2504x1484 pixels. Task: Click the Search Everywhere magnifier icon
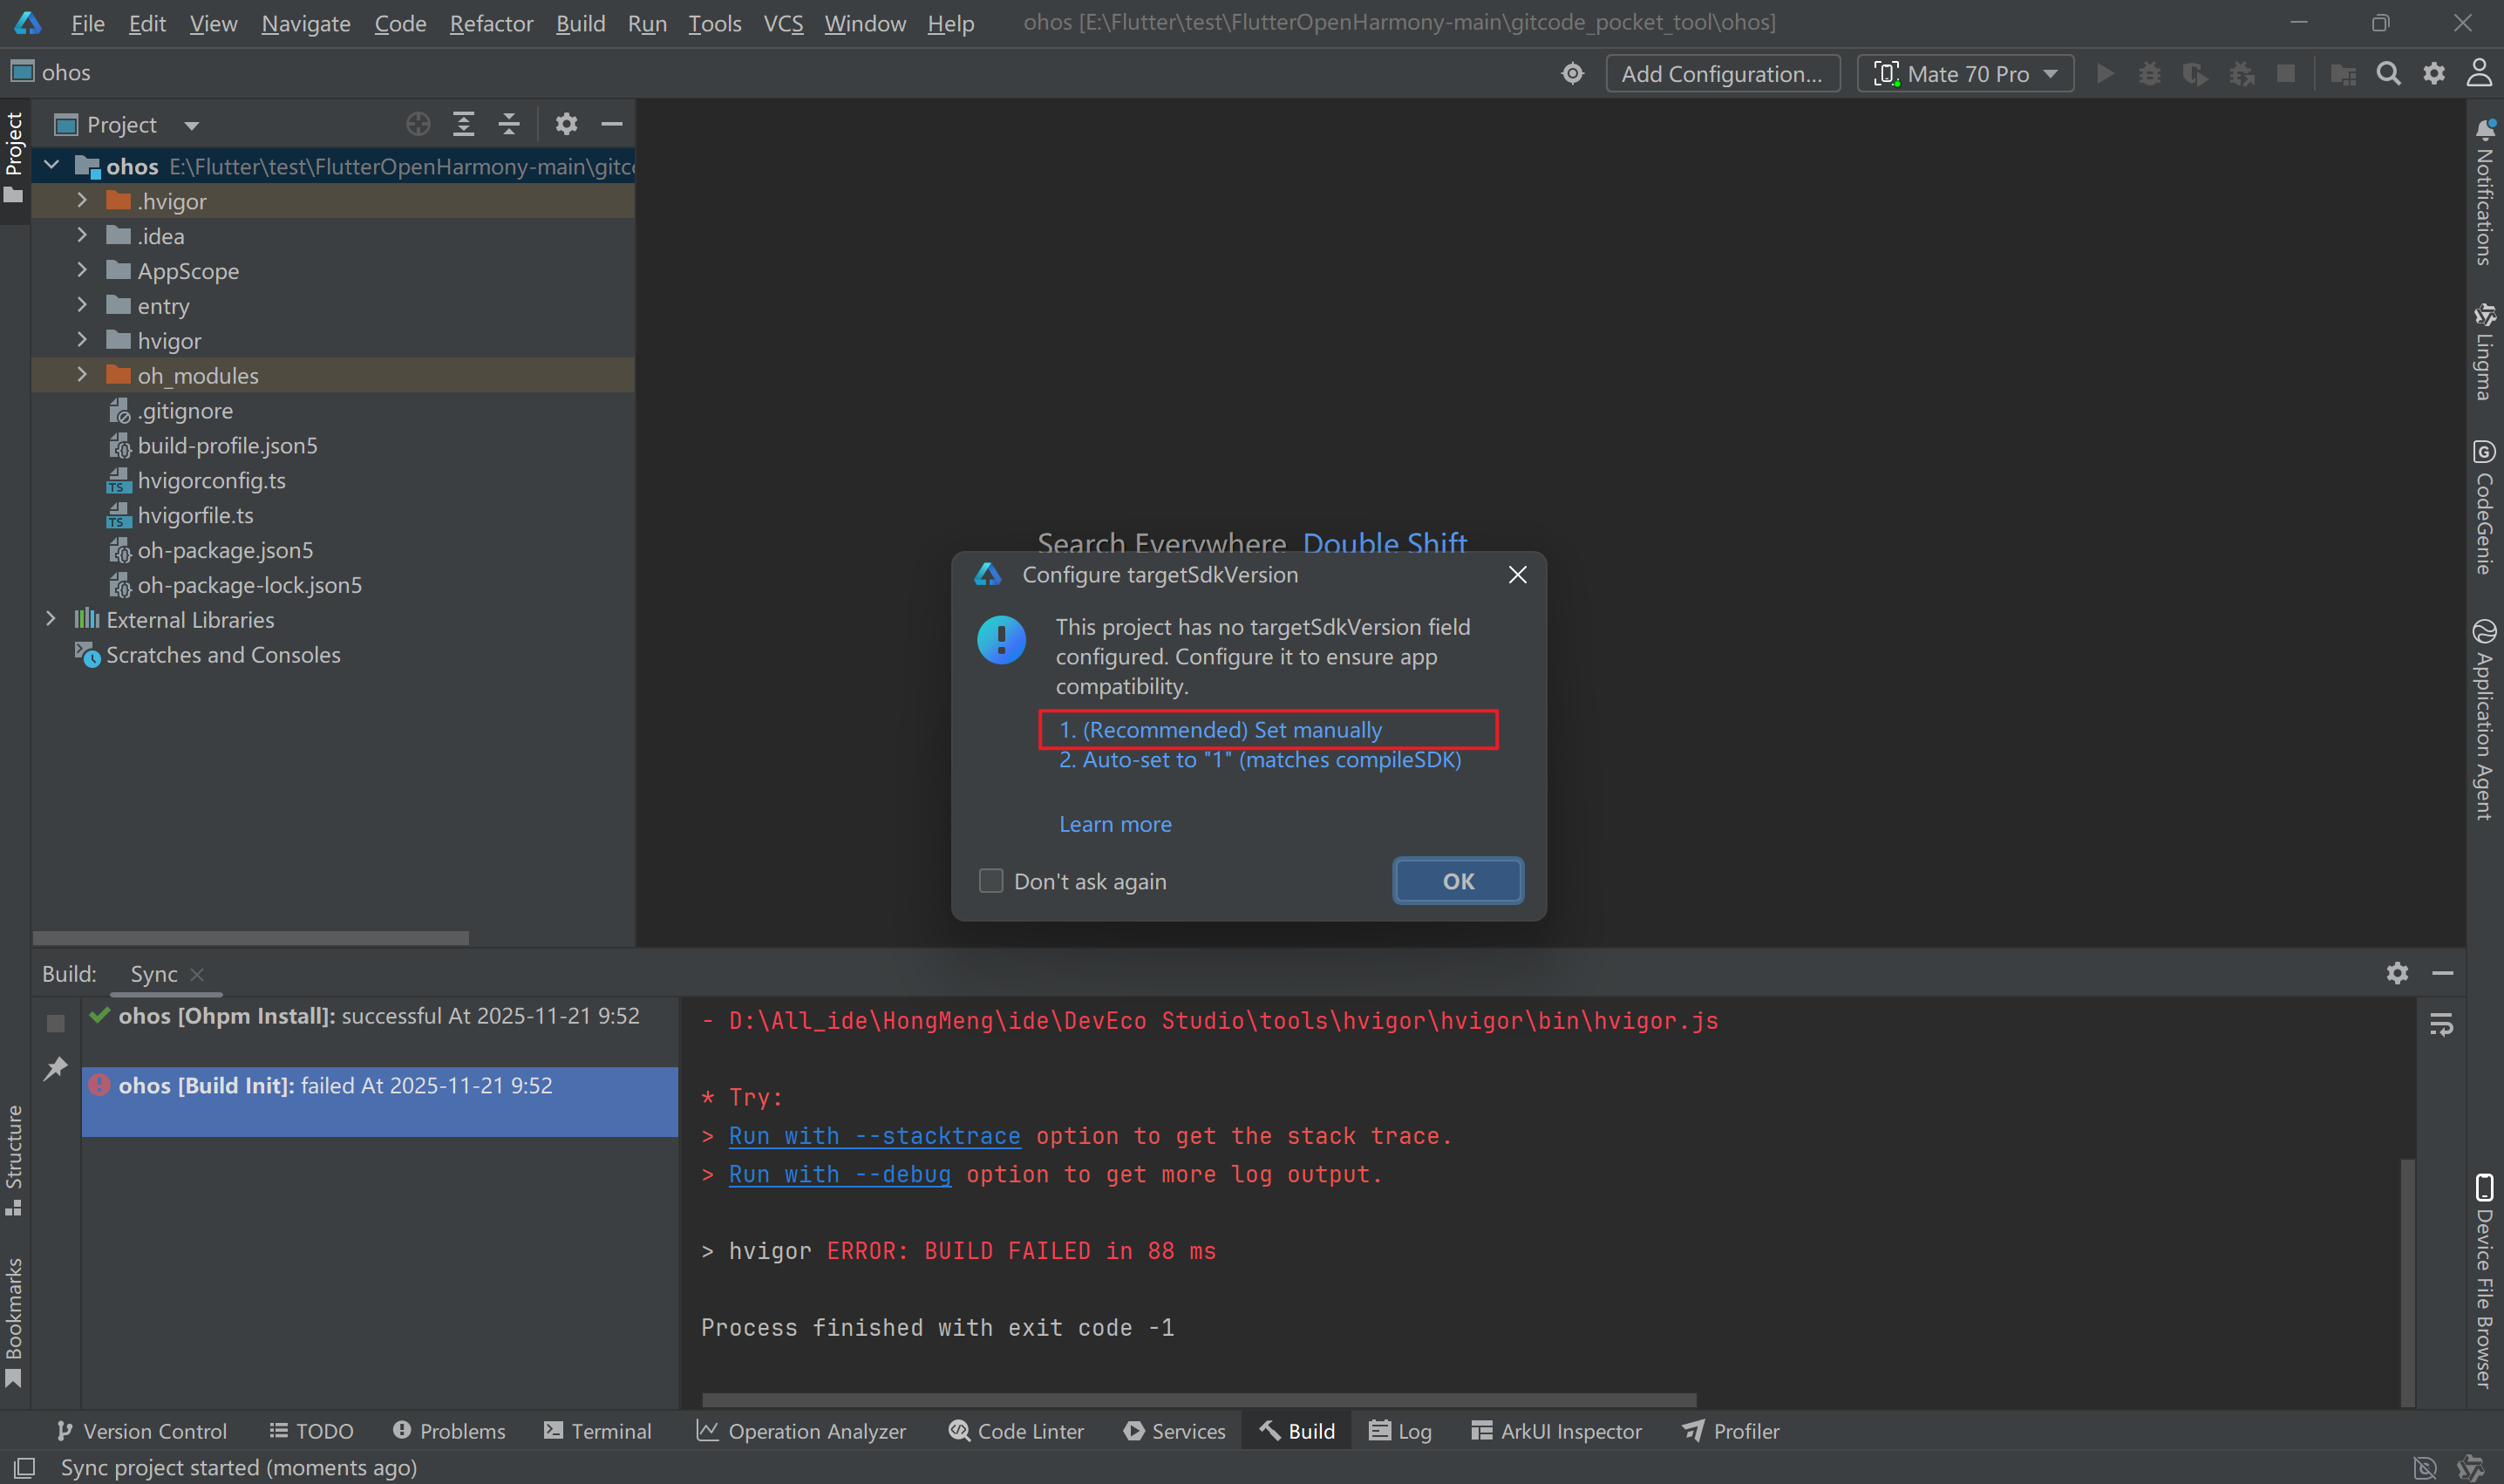[x=2388, y=74]
